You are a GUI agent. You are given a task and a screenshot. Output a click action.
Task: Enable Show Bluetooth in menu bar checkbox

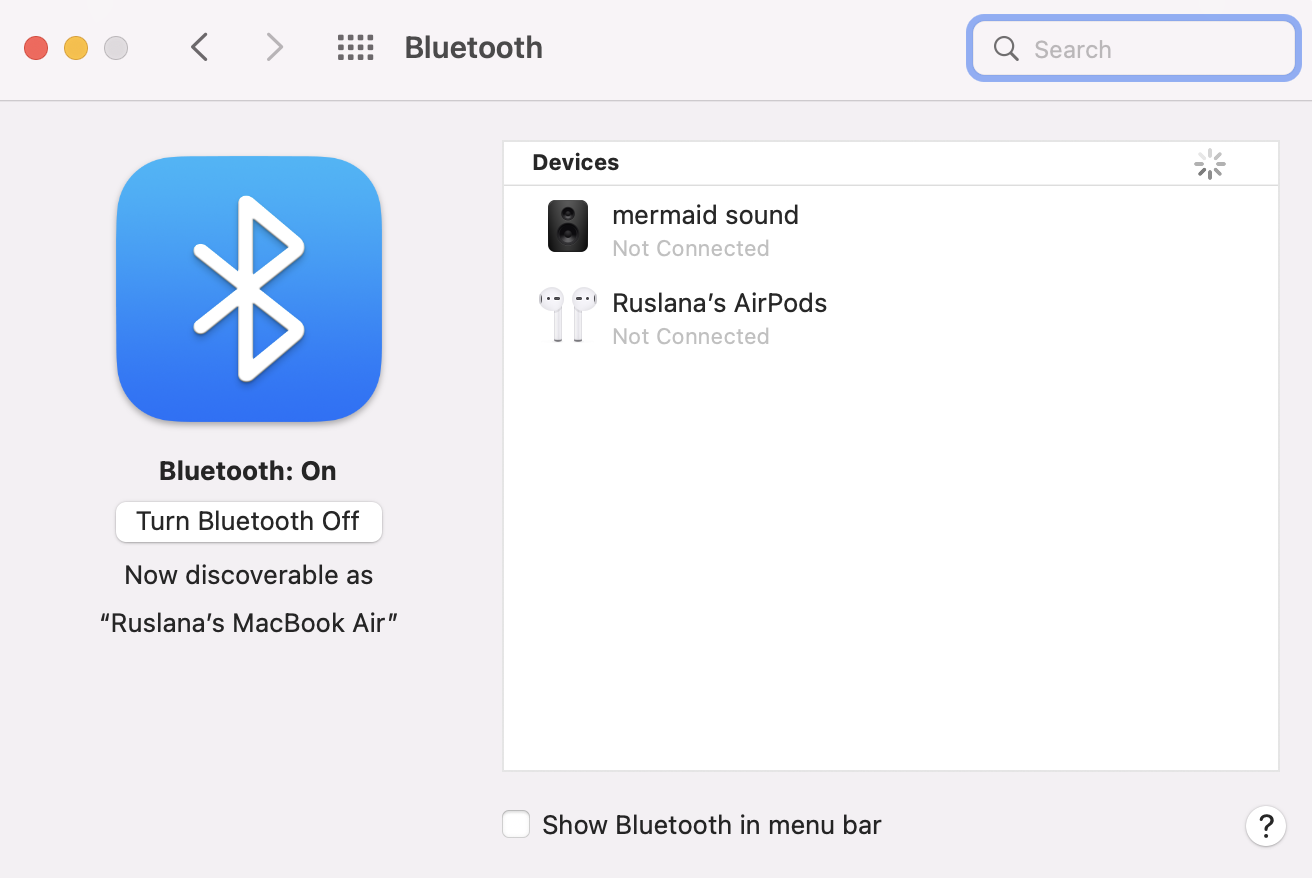516,824
